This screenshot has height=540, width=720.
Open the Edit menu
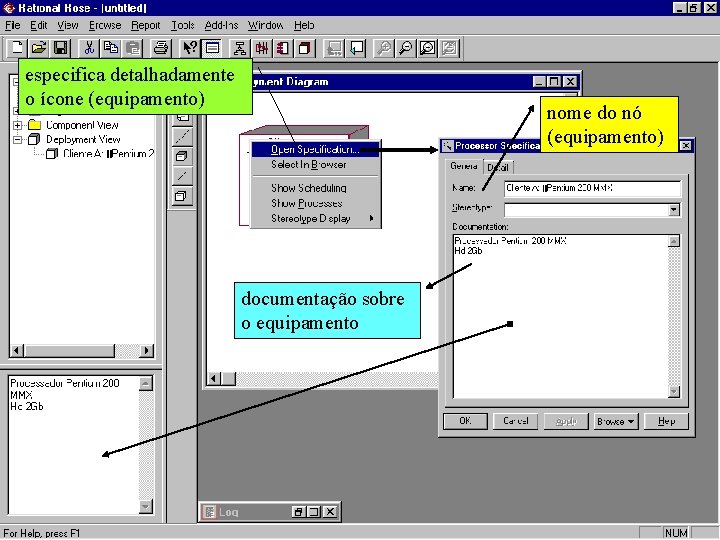tap(39, 25)
